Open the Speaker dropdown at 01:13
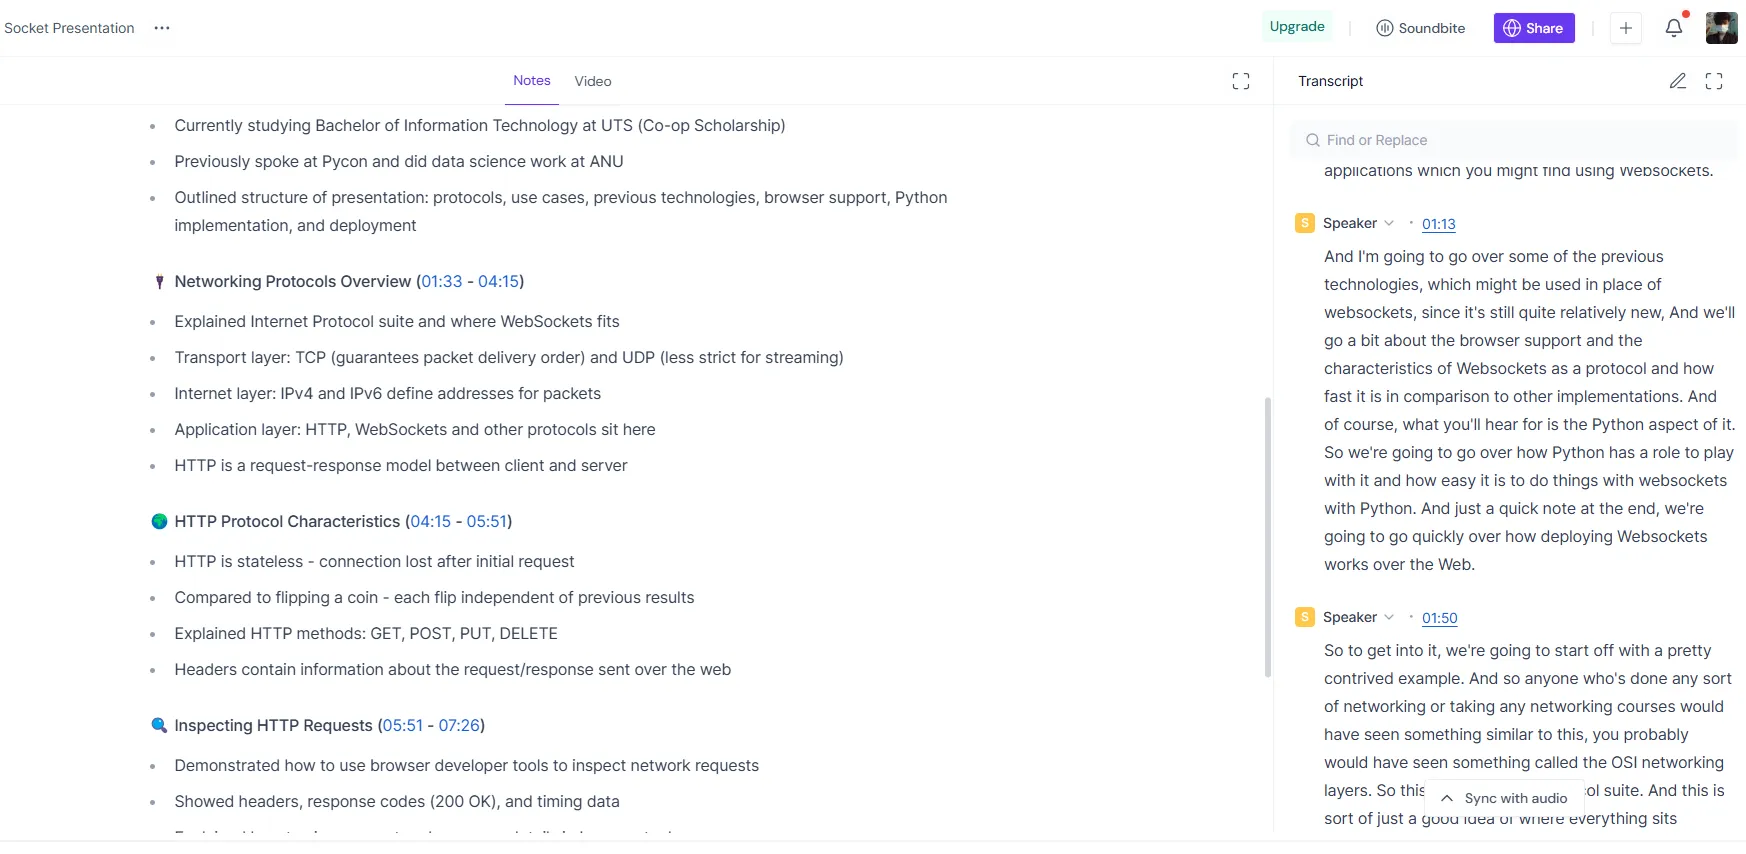Viewport: 1746px width, 854px height. pos(1389,224)
